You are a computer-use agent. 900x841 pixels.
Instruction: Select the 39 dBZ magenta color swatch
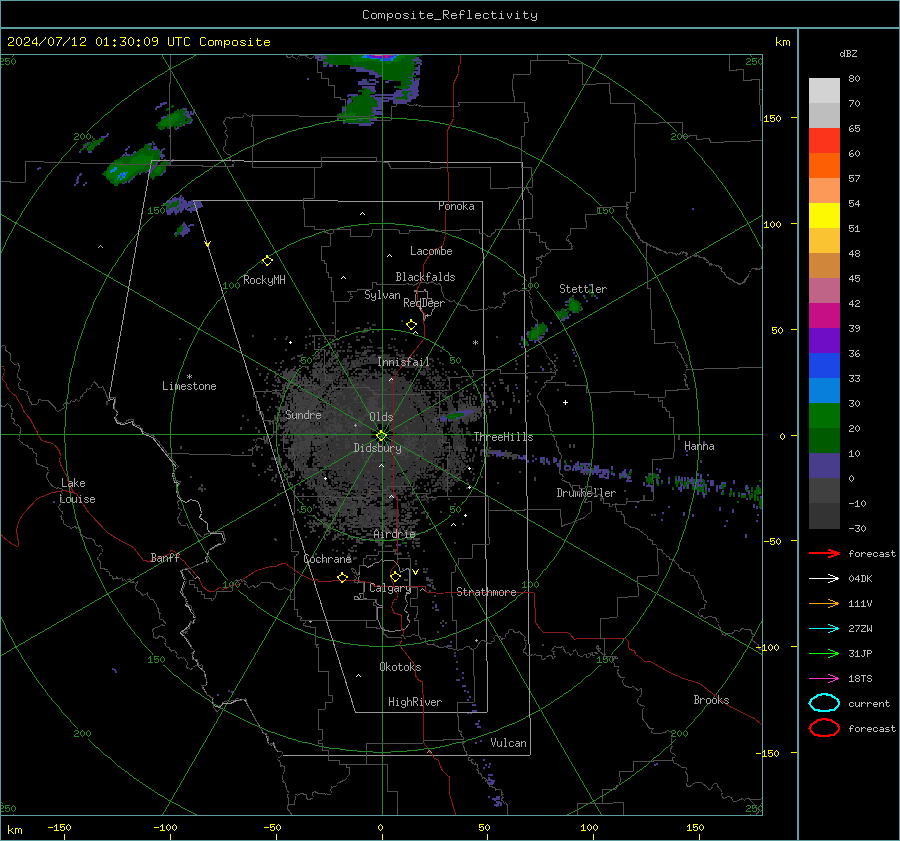tap(824, 316)
